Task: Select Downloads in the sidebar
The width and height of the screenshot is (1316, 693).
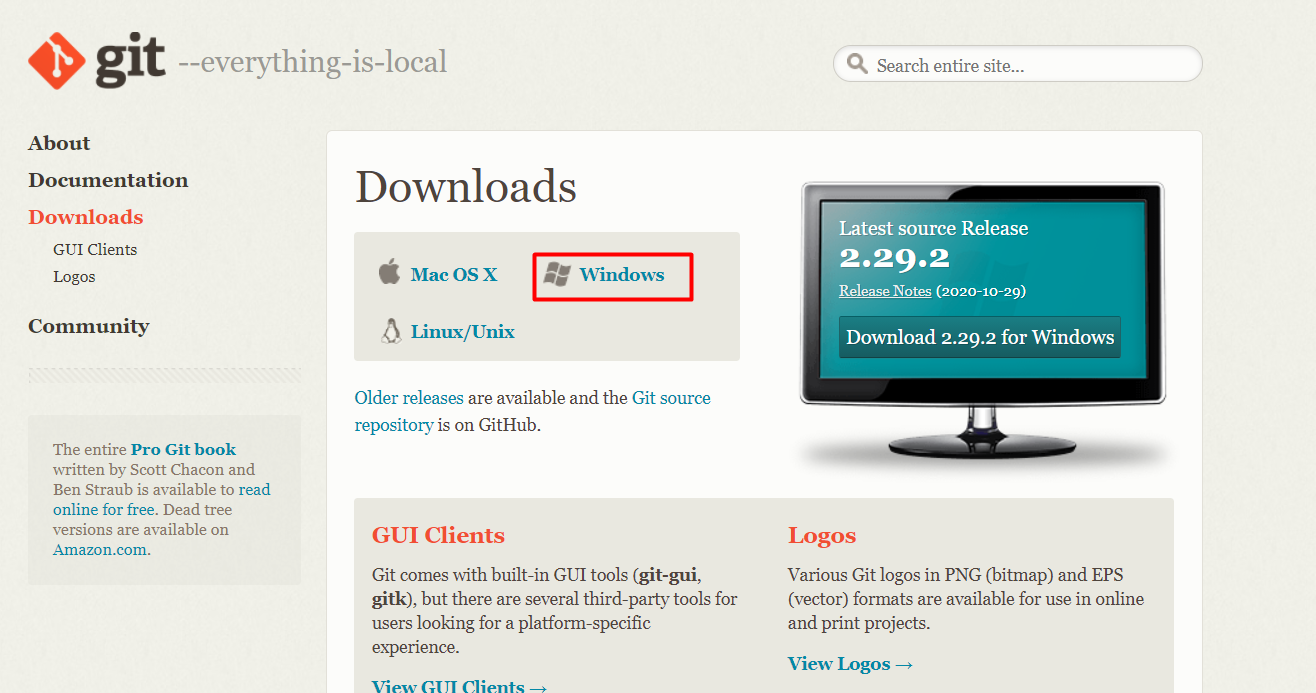Action: pos(86,217)
